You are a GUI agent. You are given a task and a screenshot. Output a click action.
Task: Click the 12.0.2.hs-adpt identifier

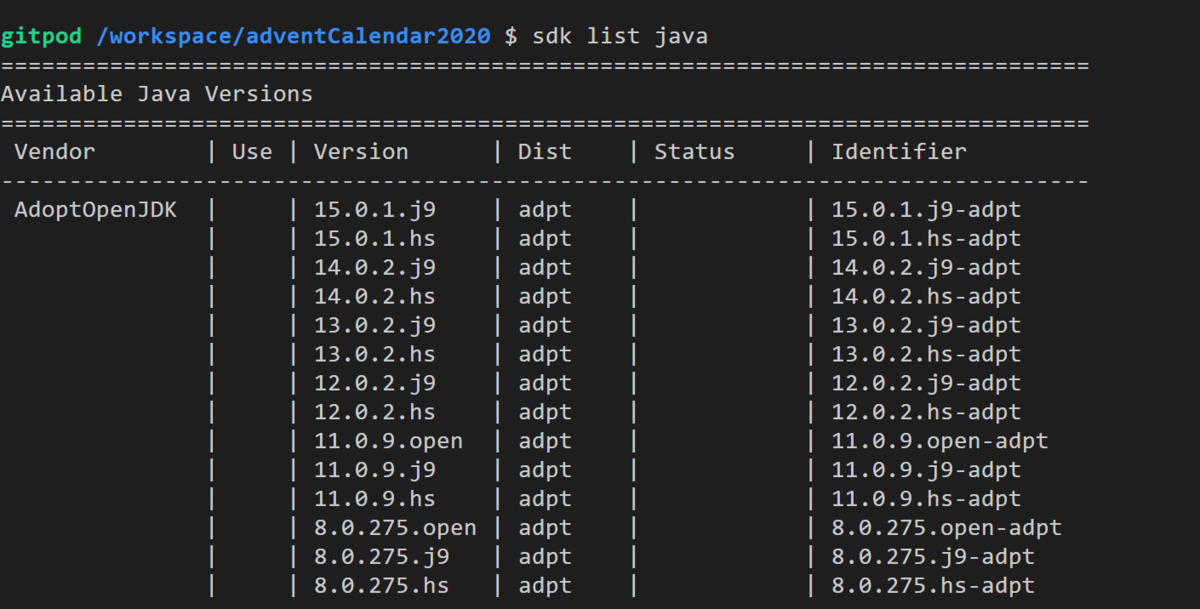point(926,413)
